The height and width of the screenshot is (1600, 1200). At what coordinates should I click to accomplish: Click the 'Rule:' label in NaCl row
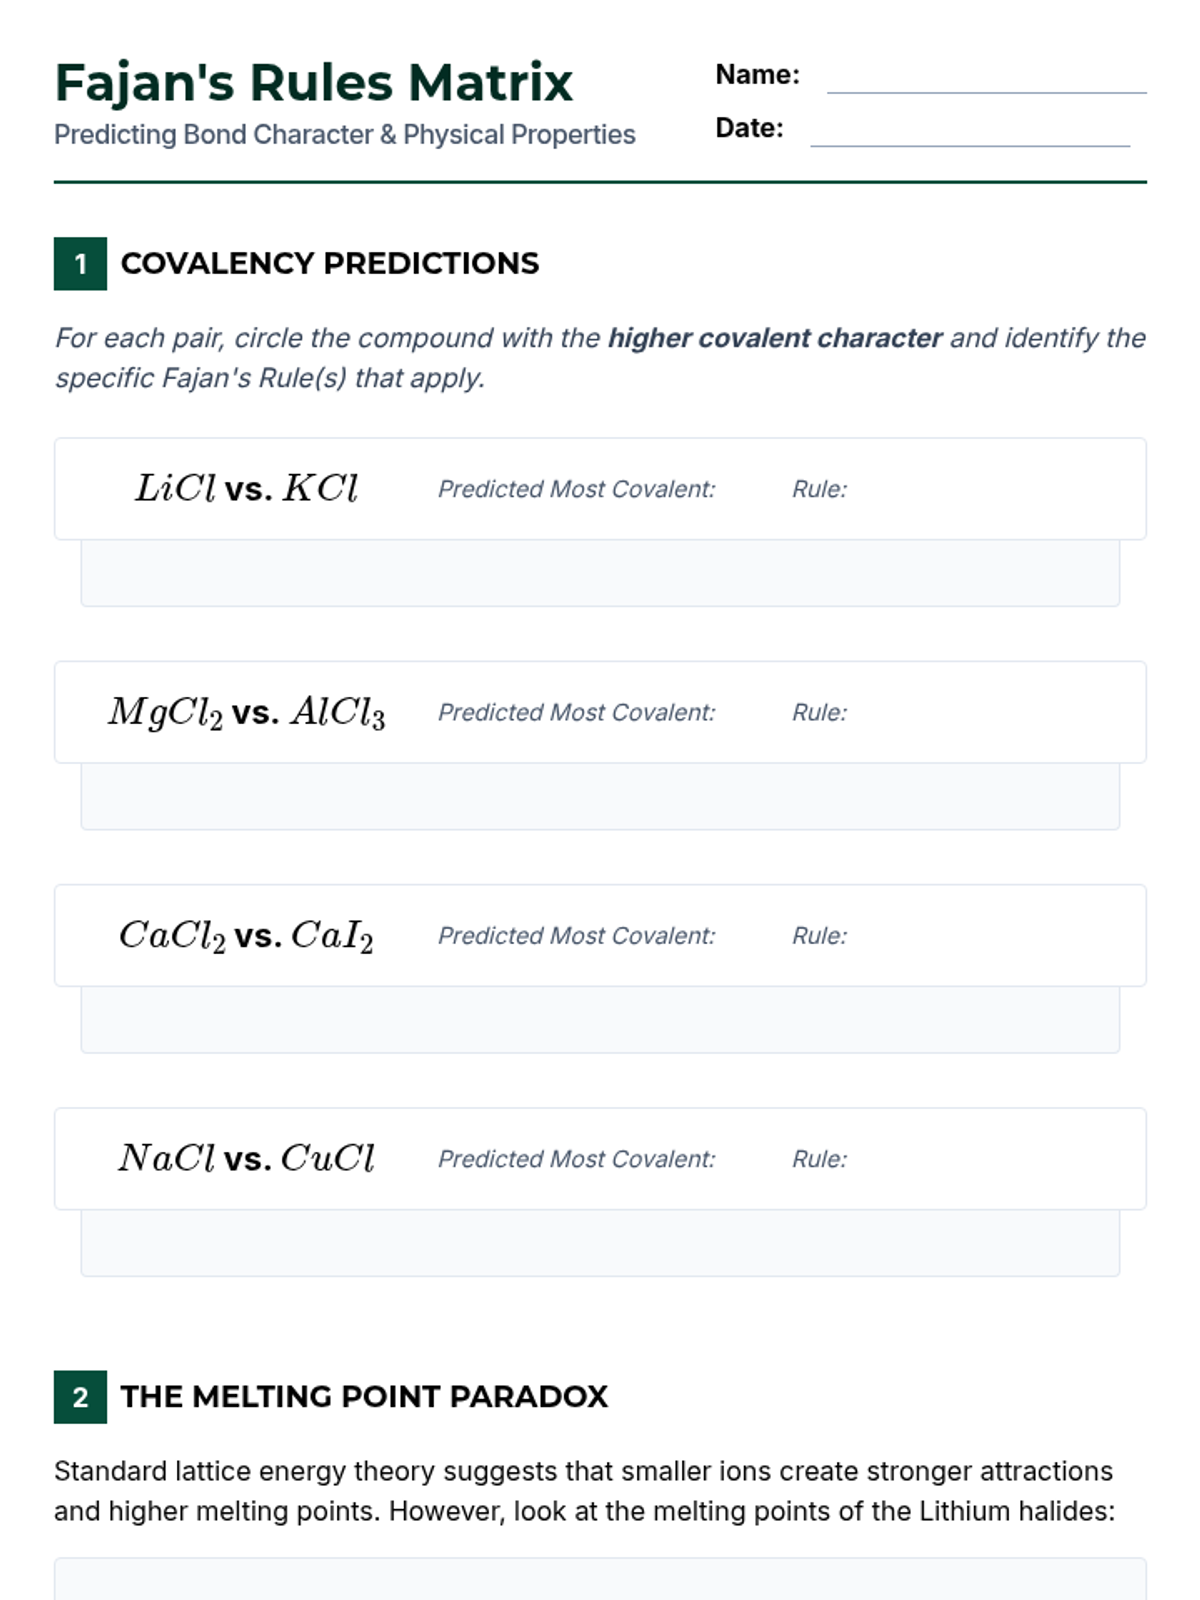[x=819, y=1159]
